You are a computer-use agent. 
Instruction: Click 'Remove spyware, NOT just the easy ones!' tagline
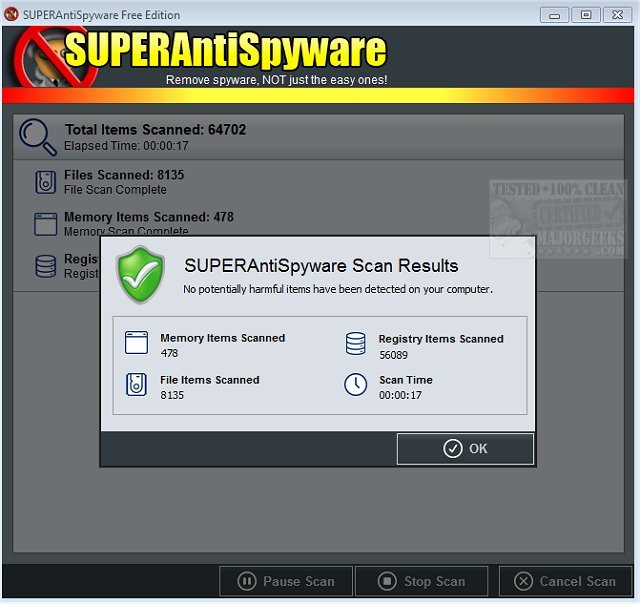coord(276,80)
